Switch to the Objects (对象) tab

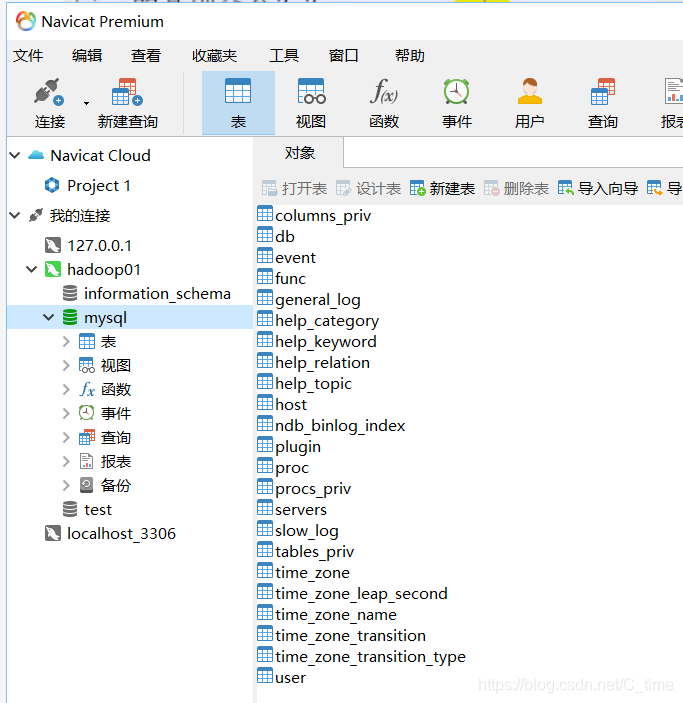point(299,153)
